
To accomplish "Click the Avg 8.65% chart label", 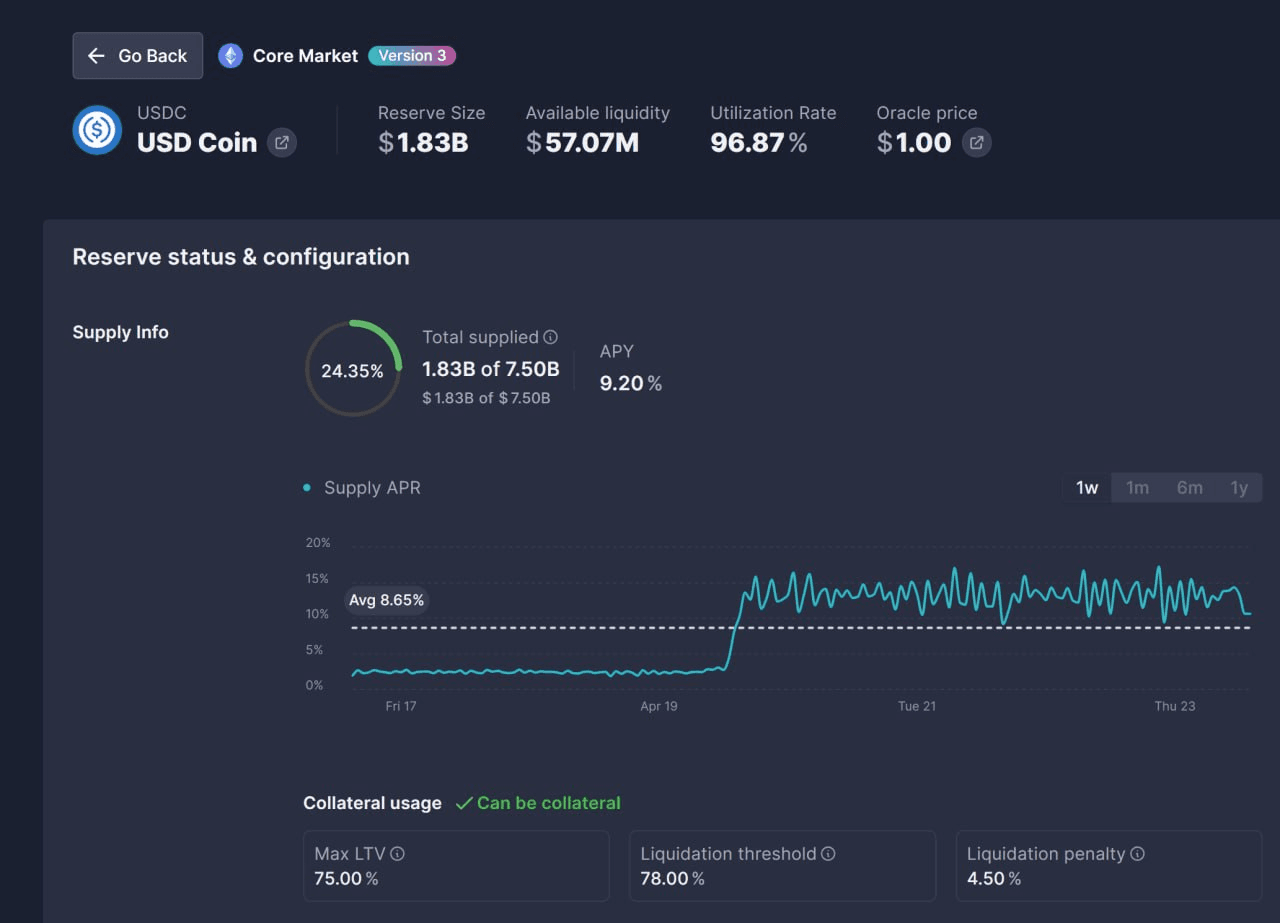I will pos(386,600).
